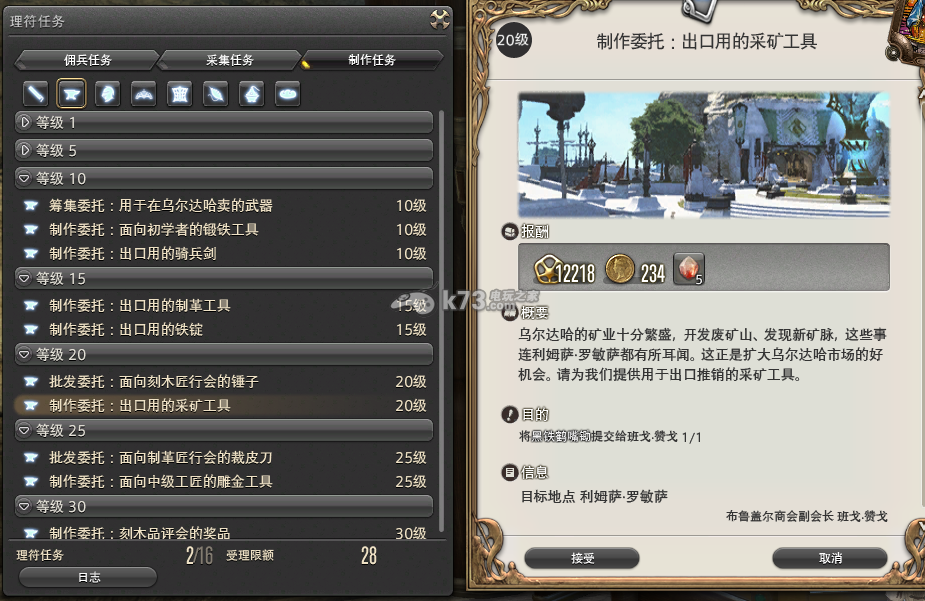
Task: Expand the 等级 5 group
Action: tap(224, 150)
